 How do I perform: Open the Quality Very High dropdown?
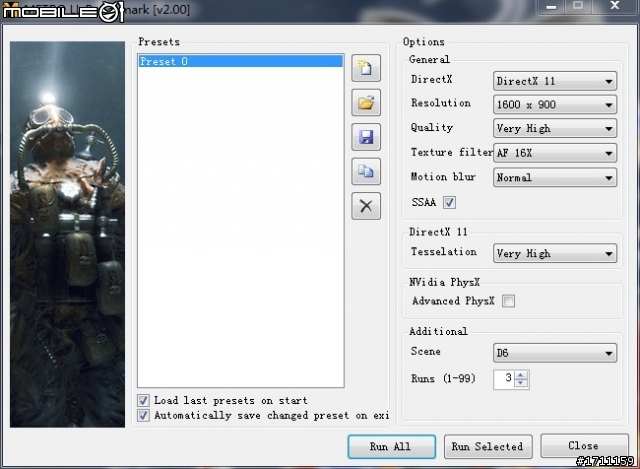pos(555,129)
